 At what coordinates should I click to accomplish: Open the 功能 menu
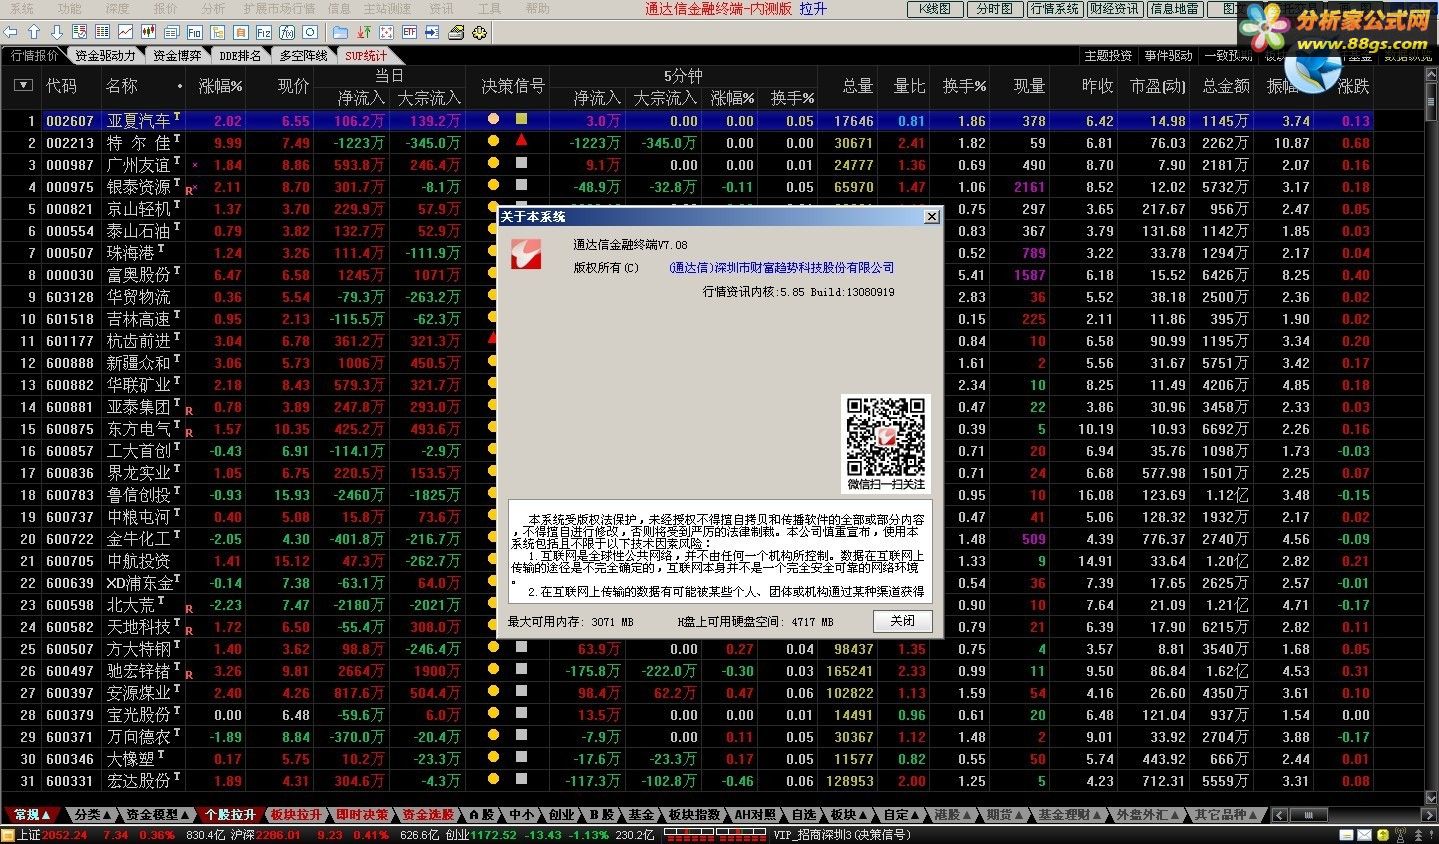pyautogui.click(x=69, y=8)
